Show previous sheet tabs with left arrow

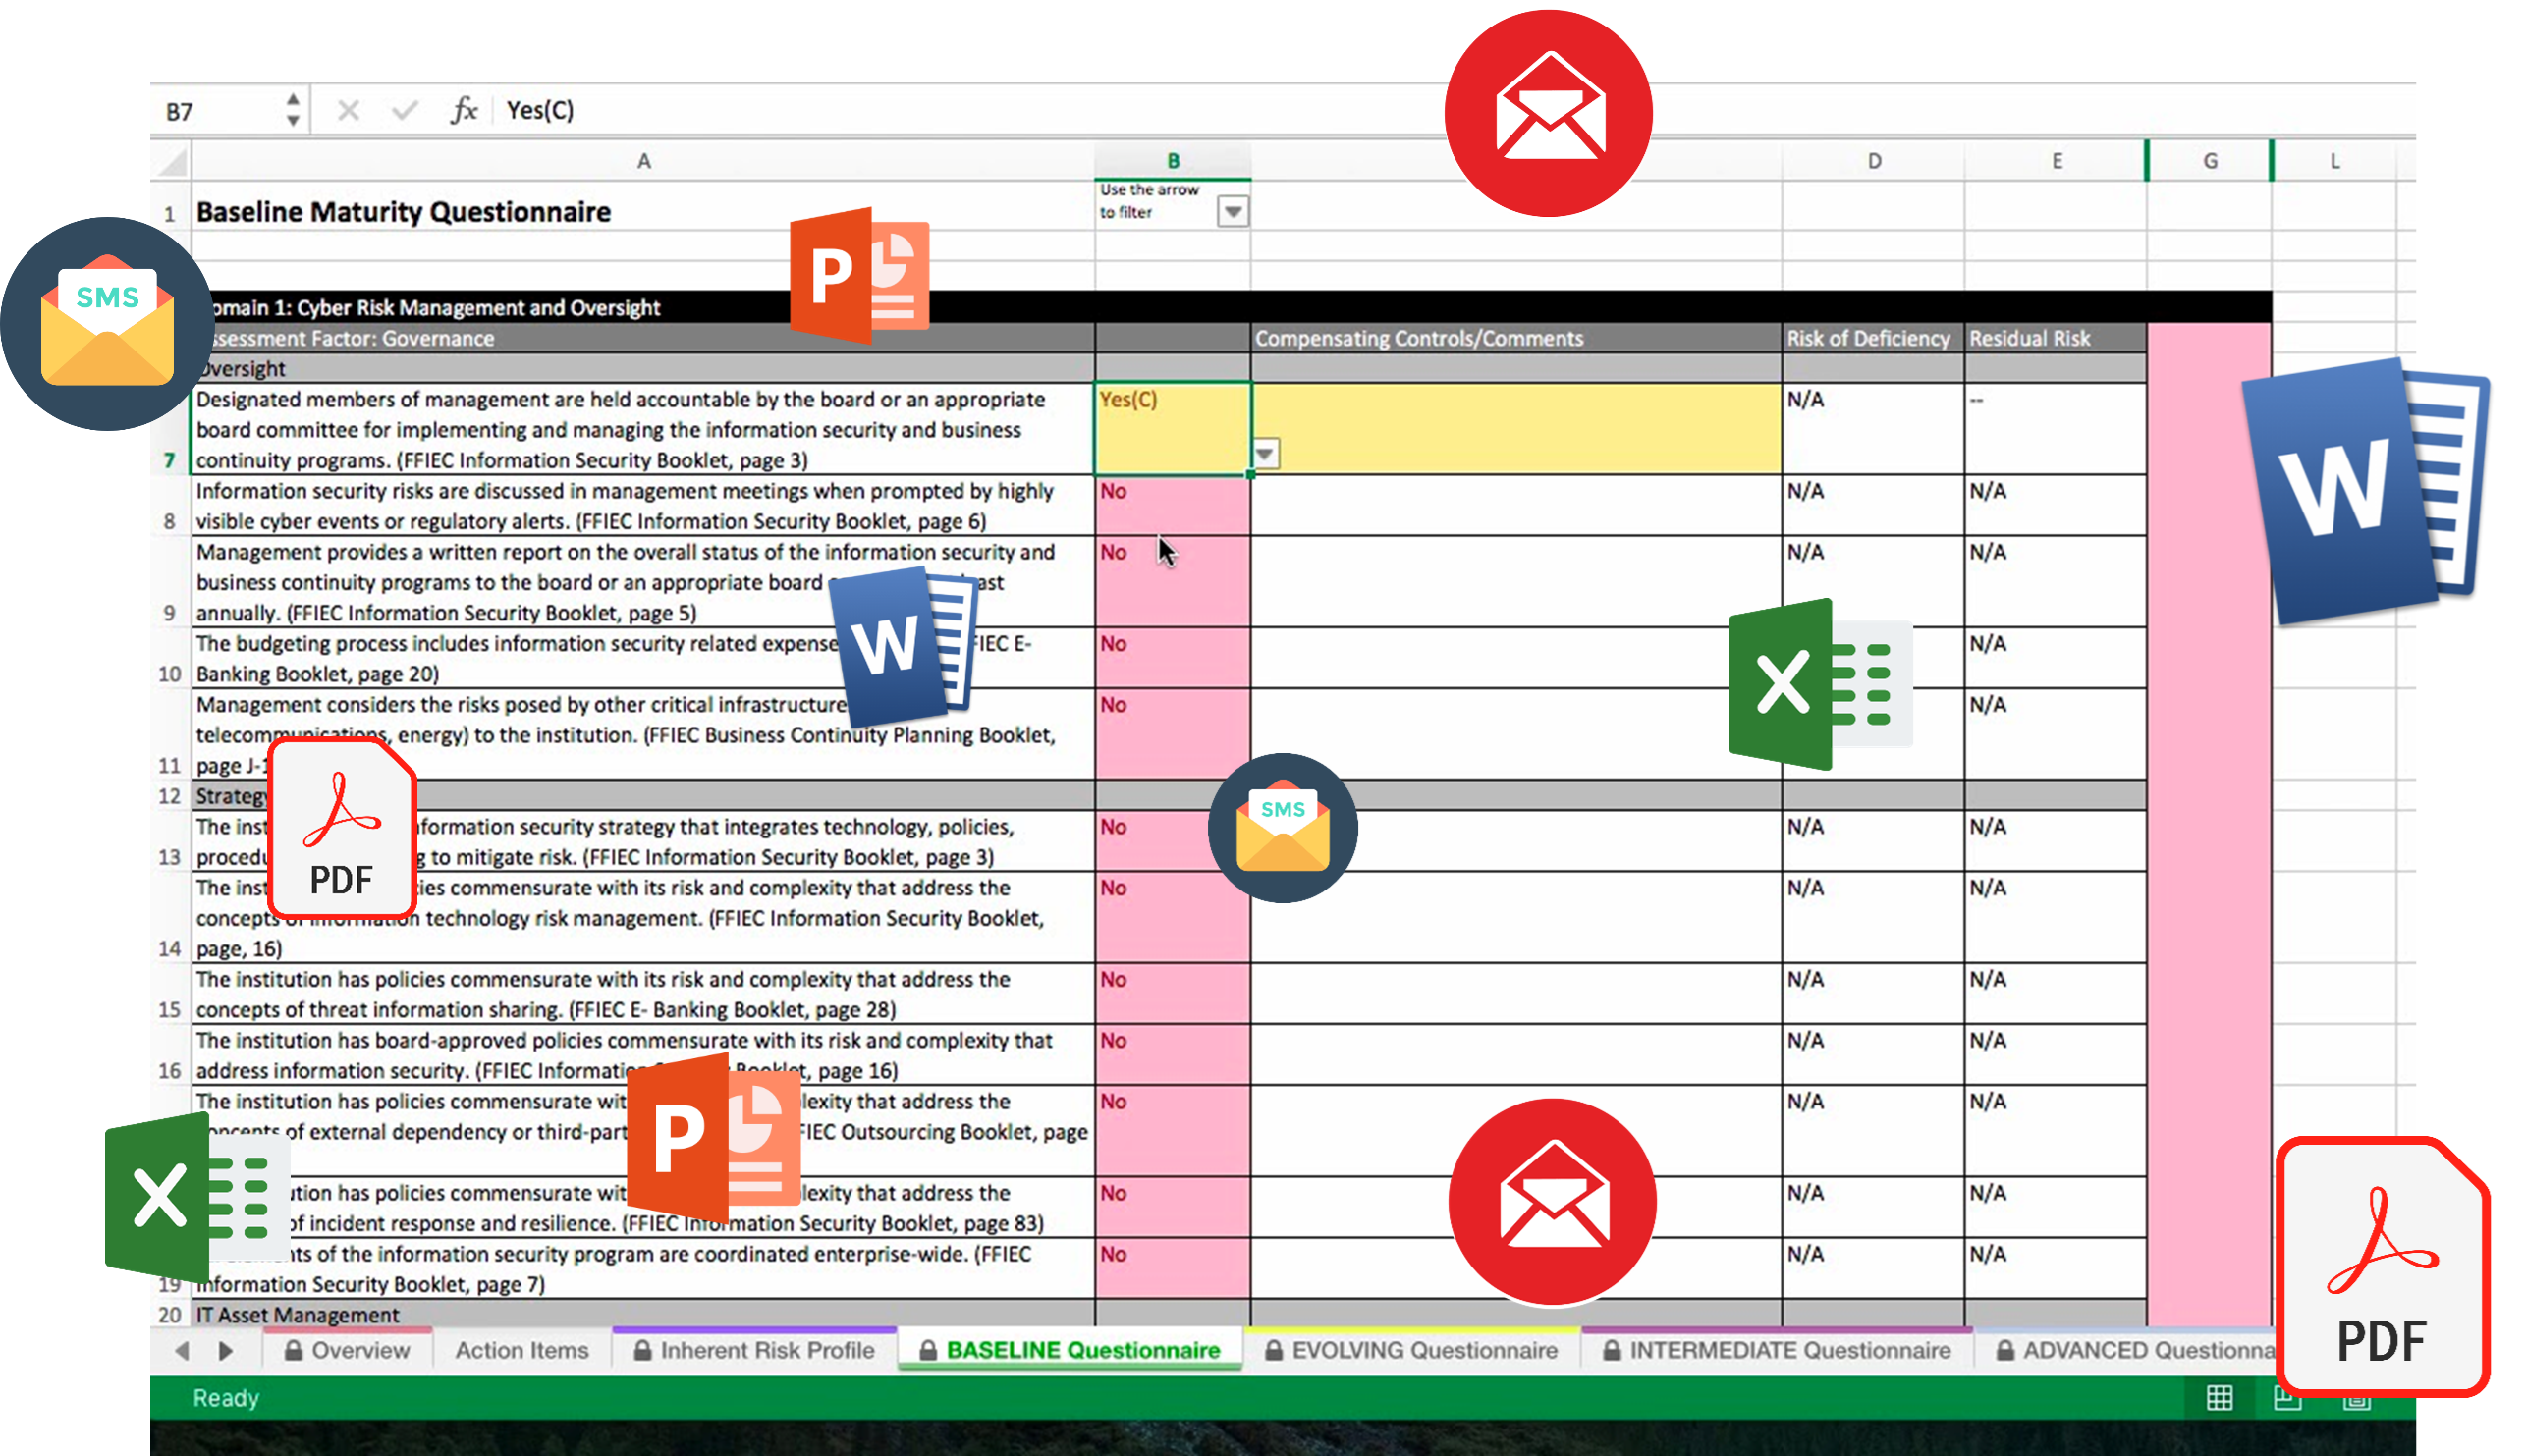182,1350
